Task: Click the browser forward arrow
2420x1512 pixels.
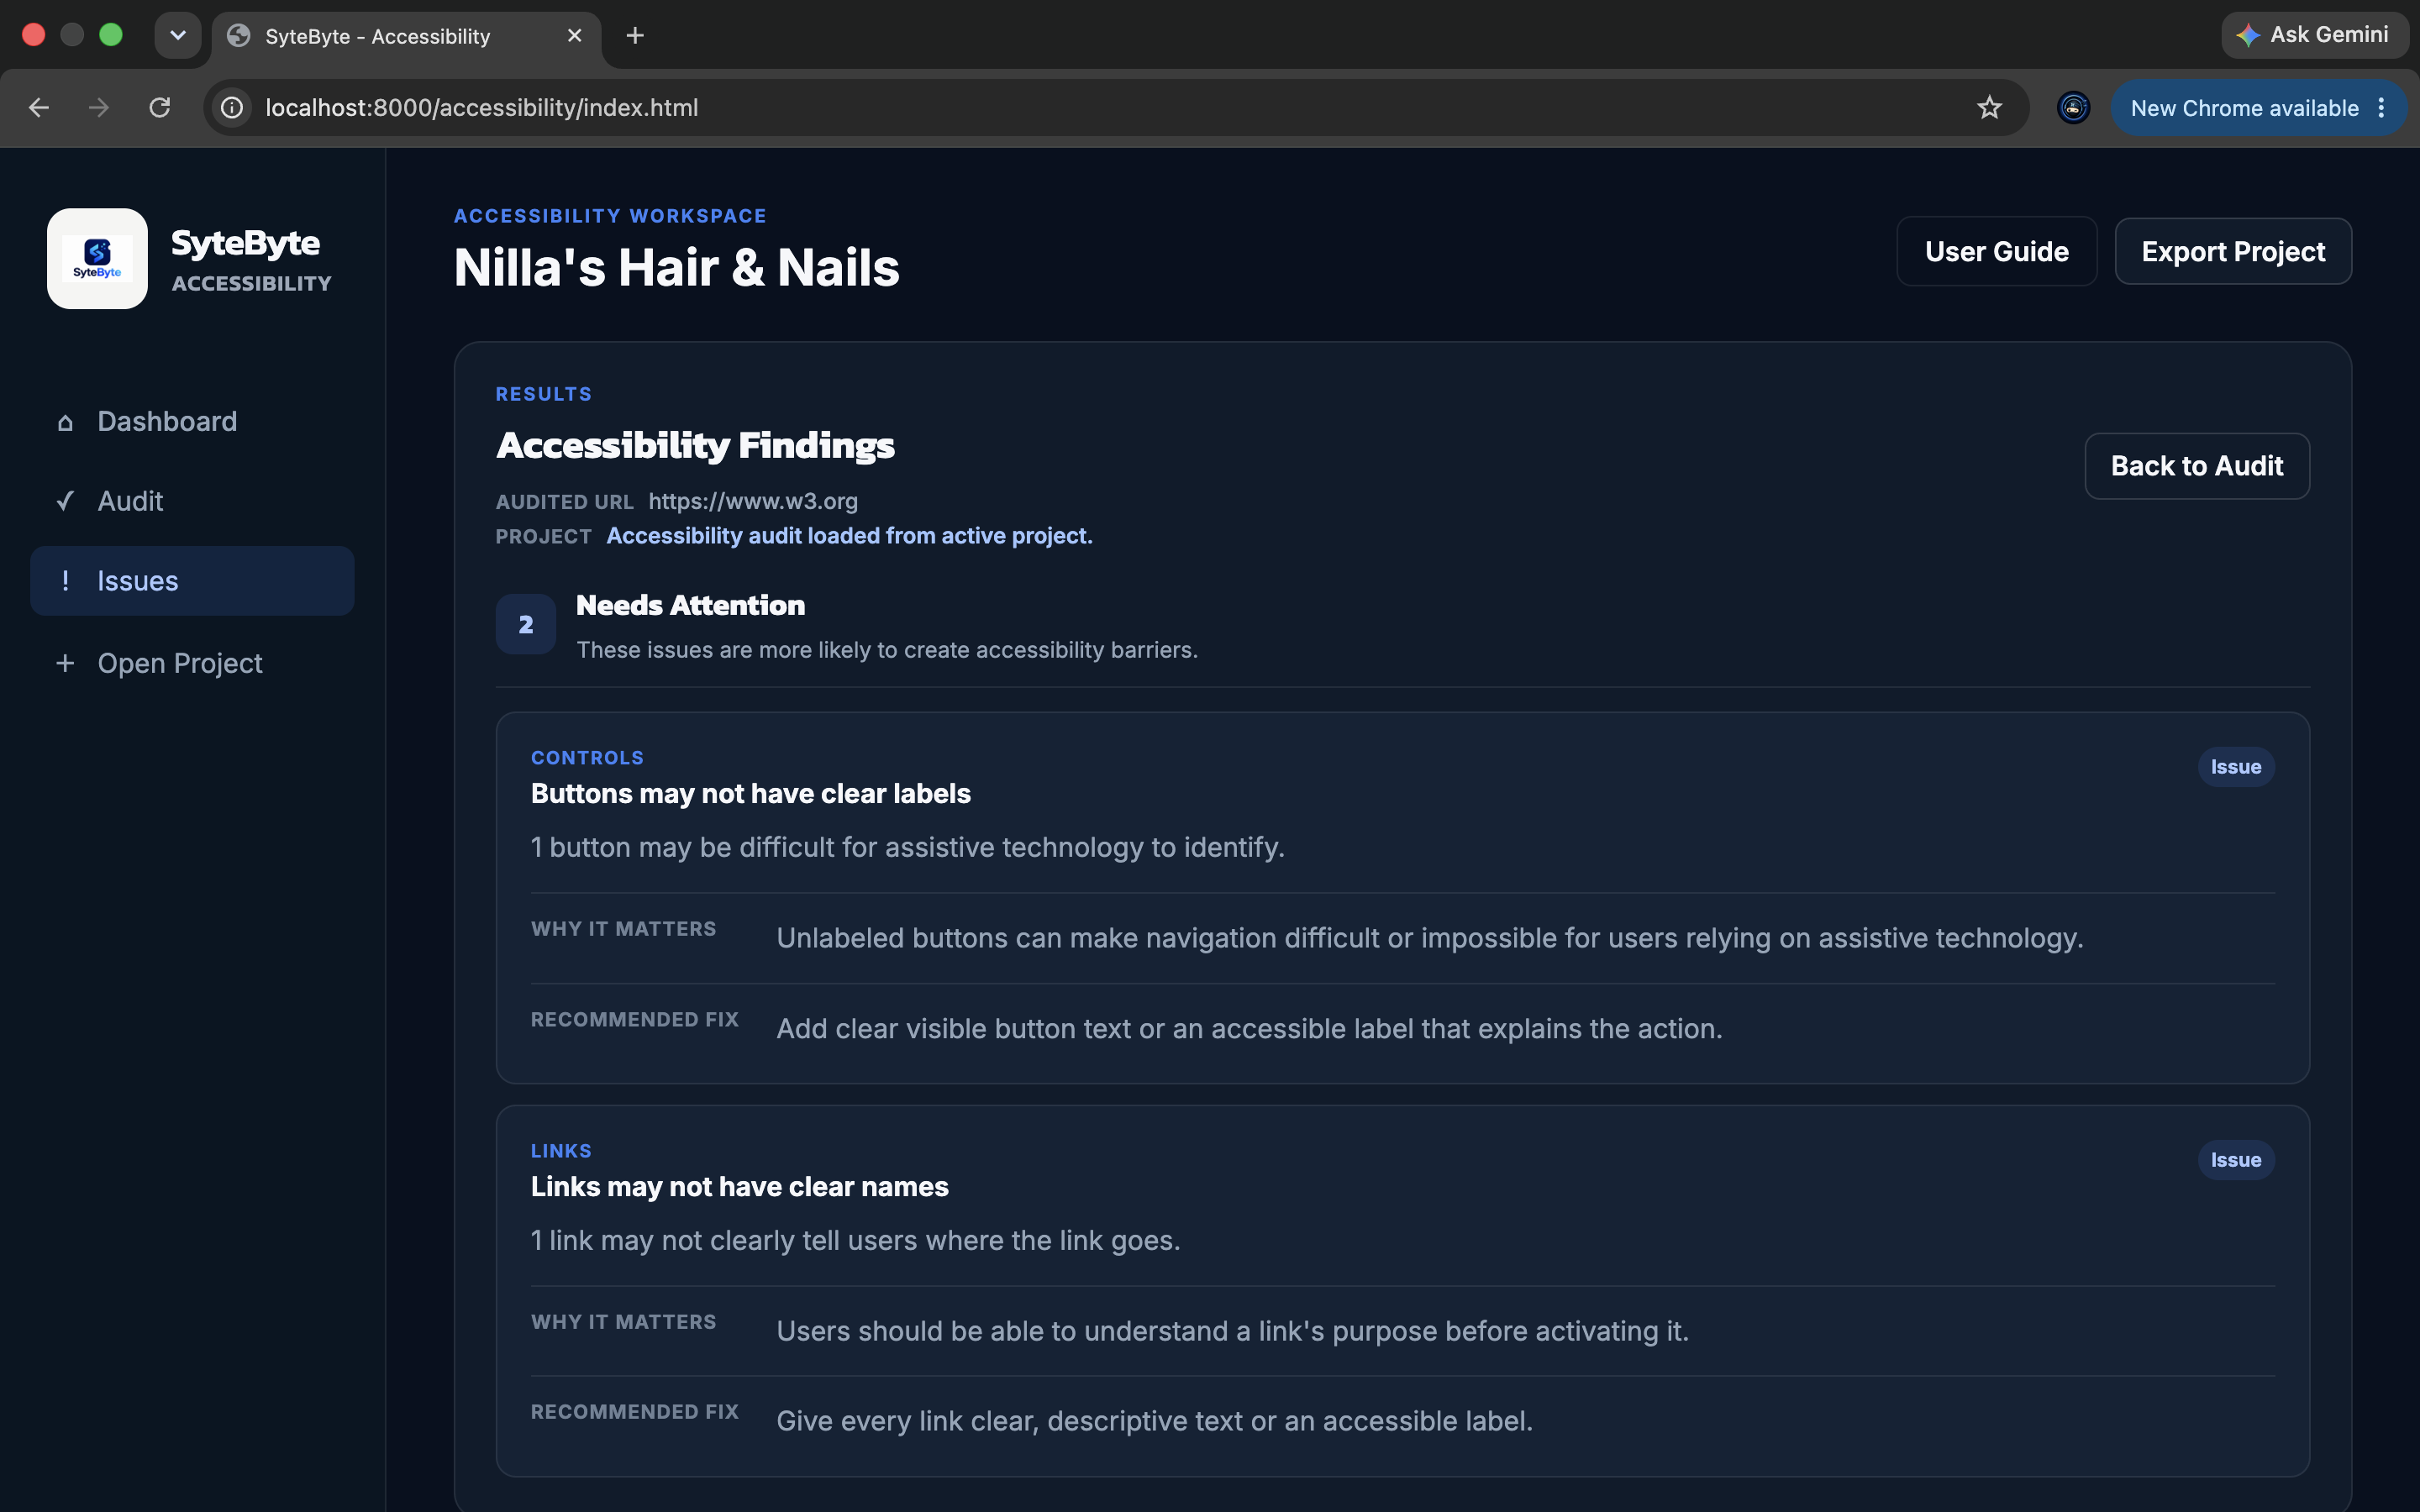Action: coord(98,107)
